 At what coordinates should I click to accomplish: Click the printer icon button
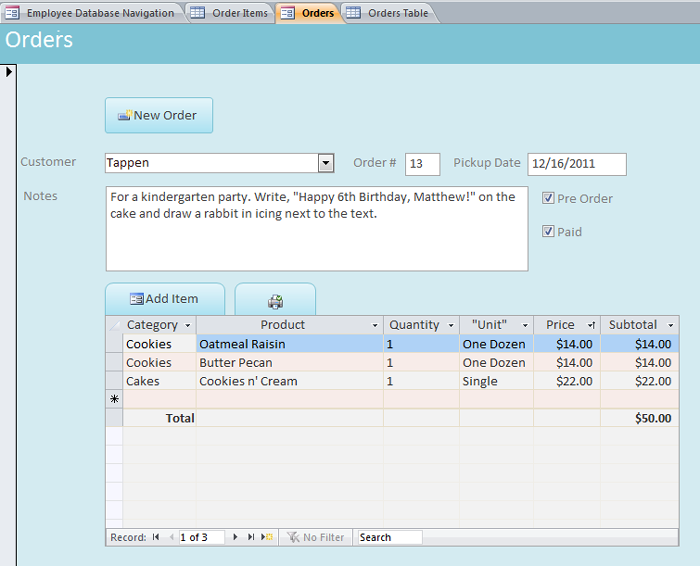pos(275,299)
